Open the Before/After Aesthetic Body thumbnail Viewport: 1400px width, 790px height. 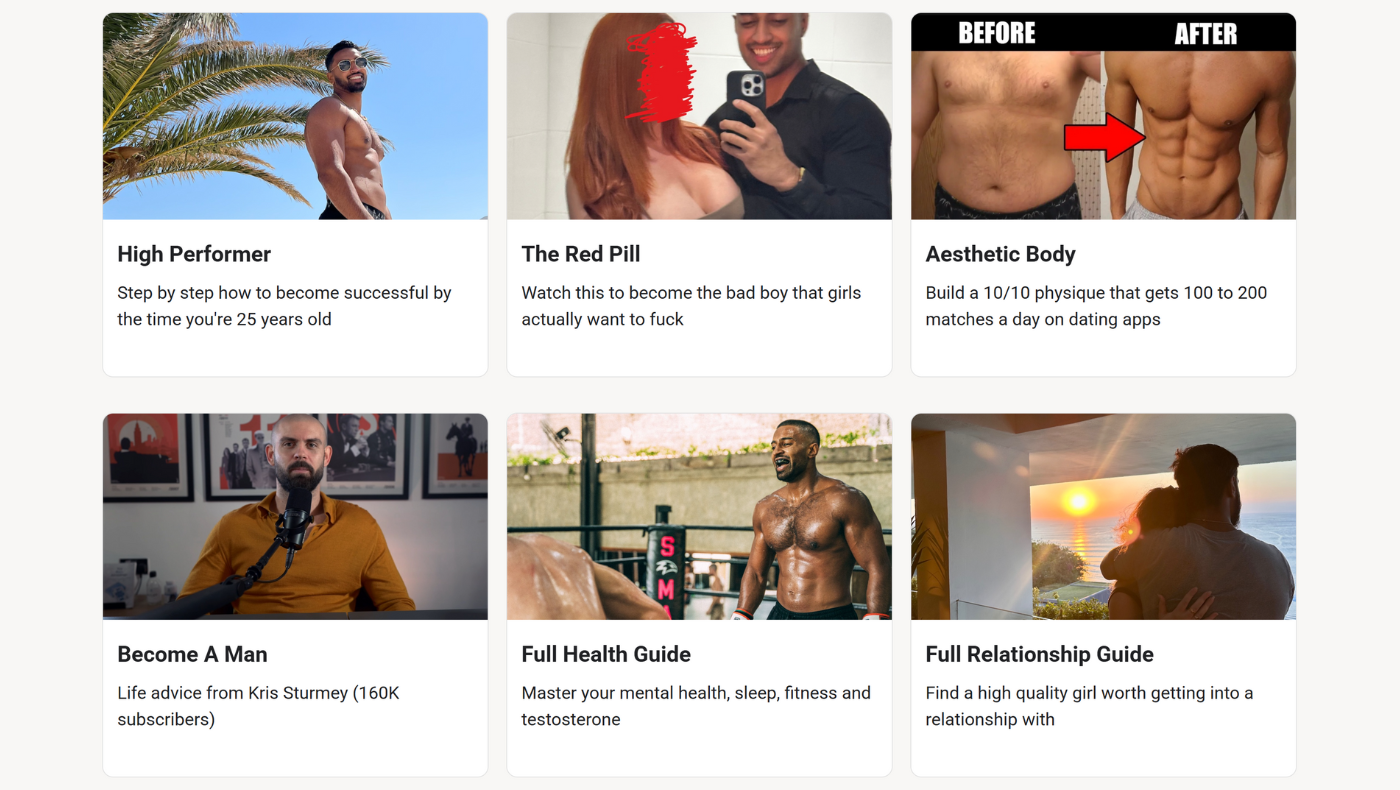1103,116
